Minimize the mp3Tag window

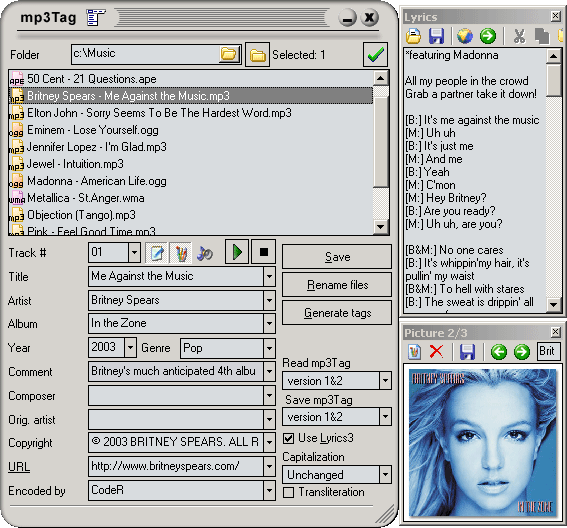[347, 18]
